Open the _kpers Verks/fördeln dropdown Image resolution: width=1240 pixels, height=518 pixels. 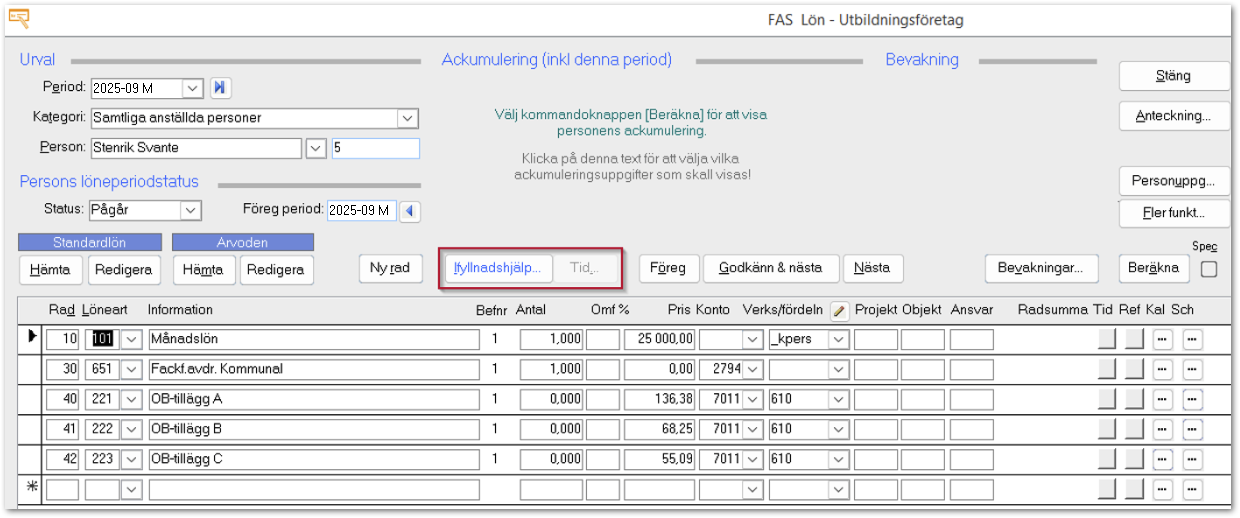pyautogui.click(x=839, y=340)
